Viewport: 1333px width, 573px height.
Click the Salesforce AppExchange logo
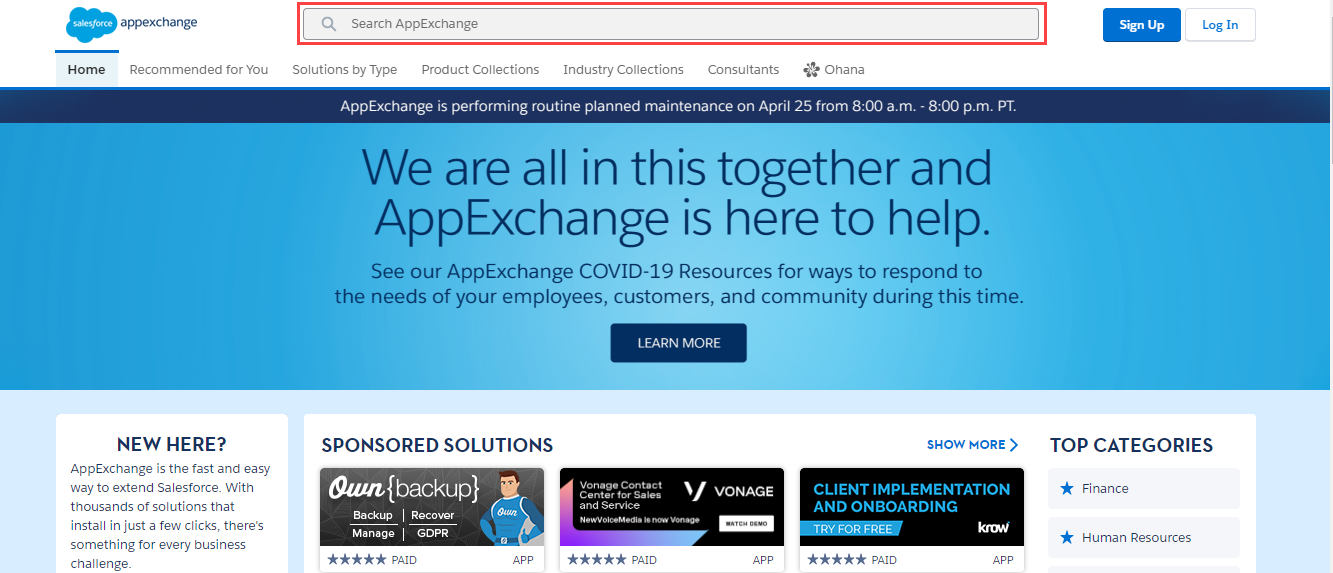tap(132, 24)
